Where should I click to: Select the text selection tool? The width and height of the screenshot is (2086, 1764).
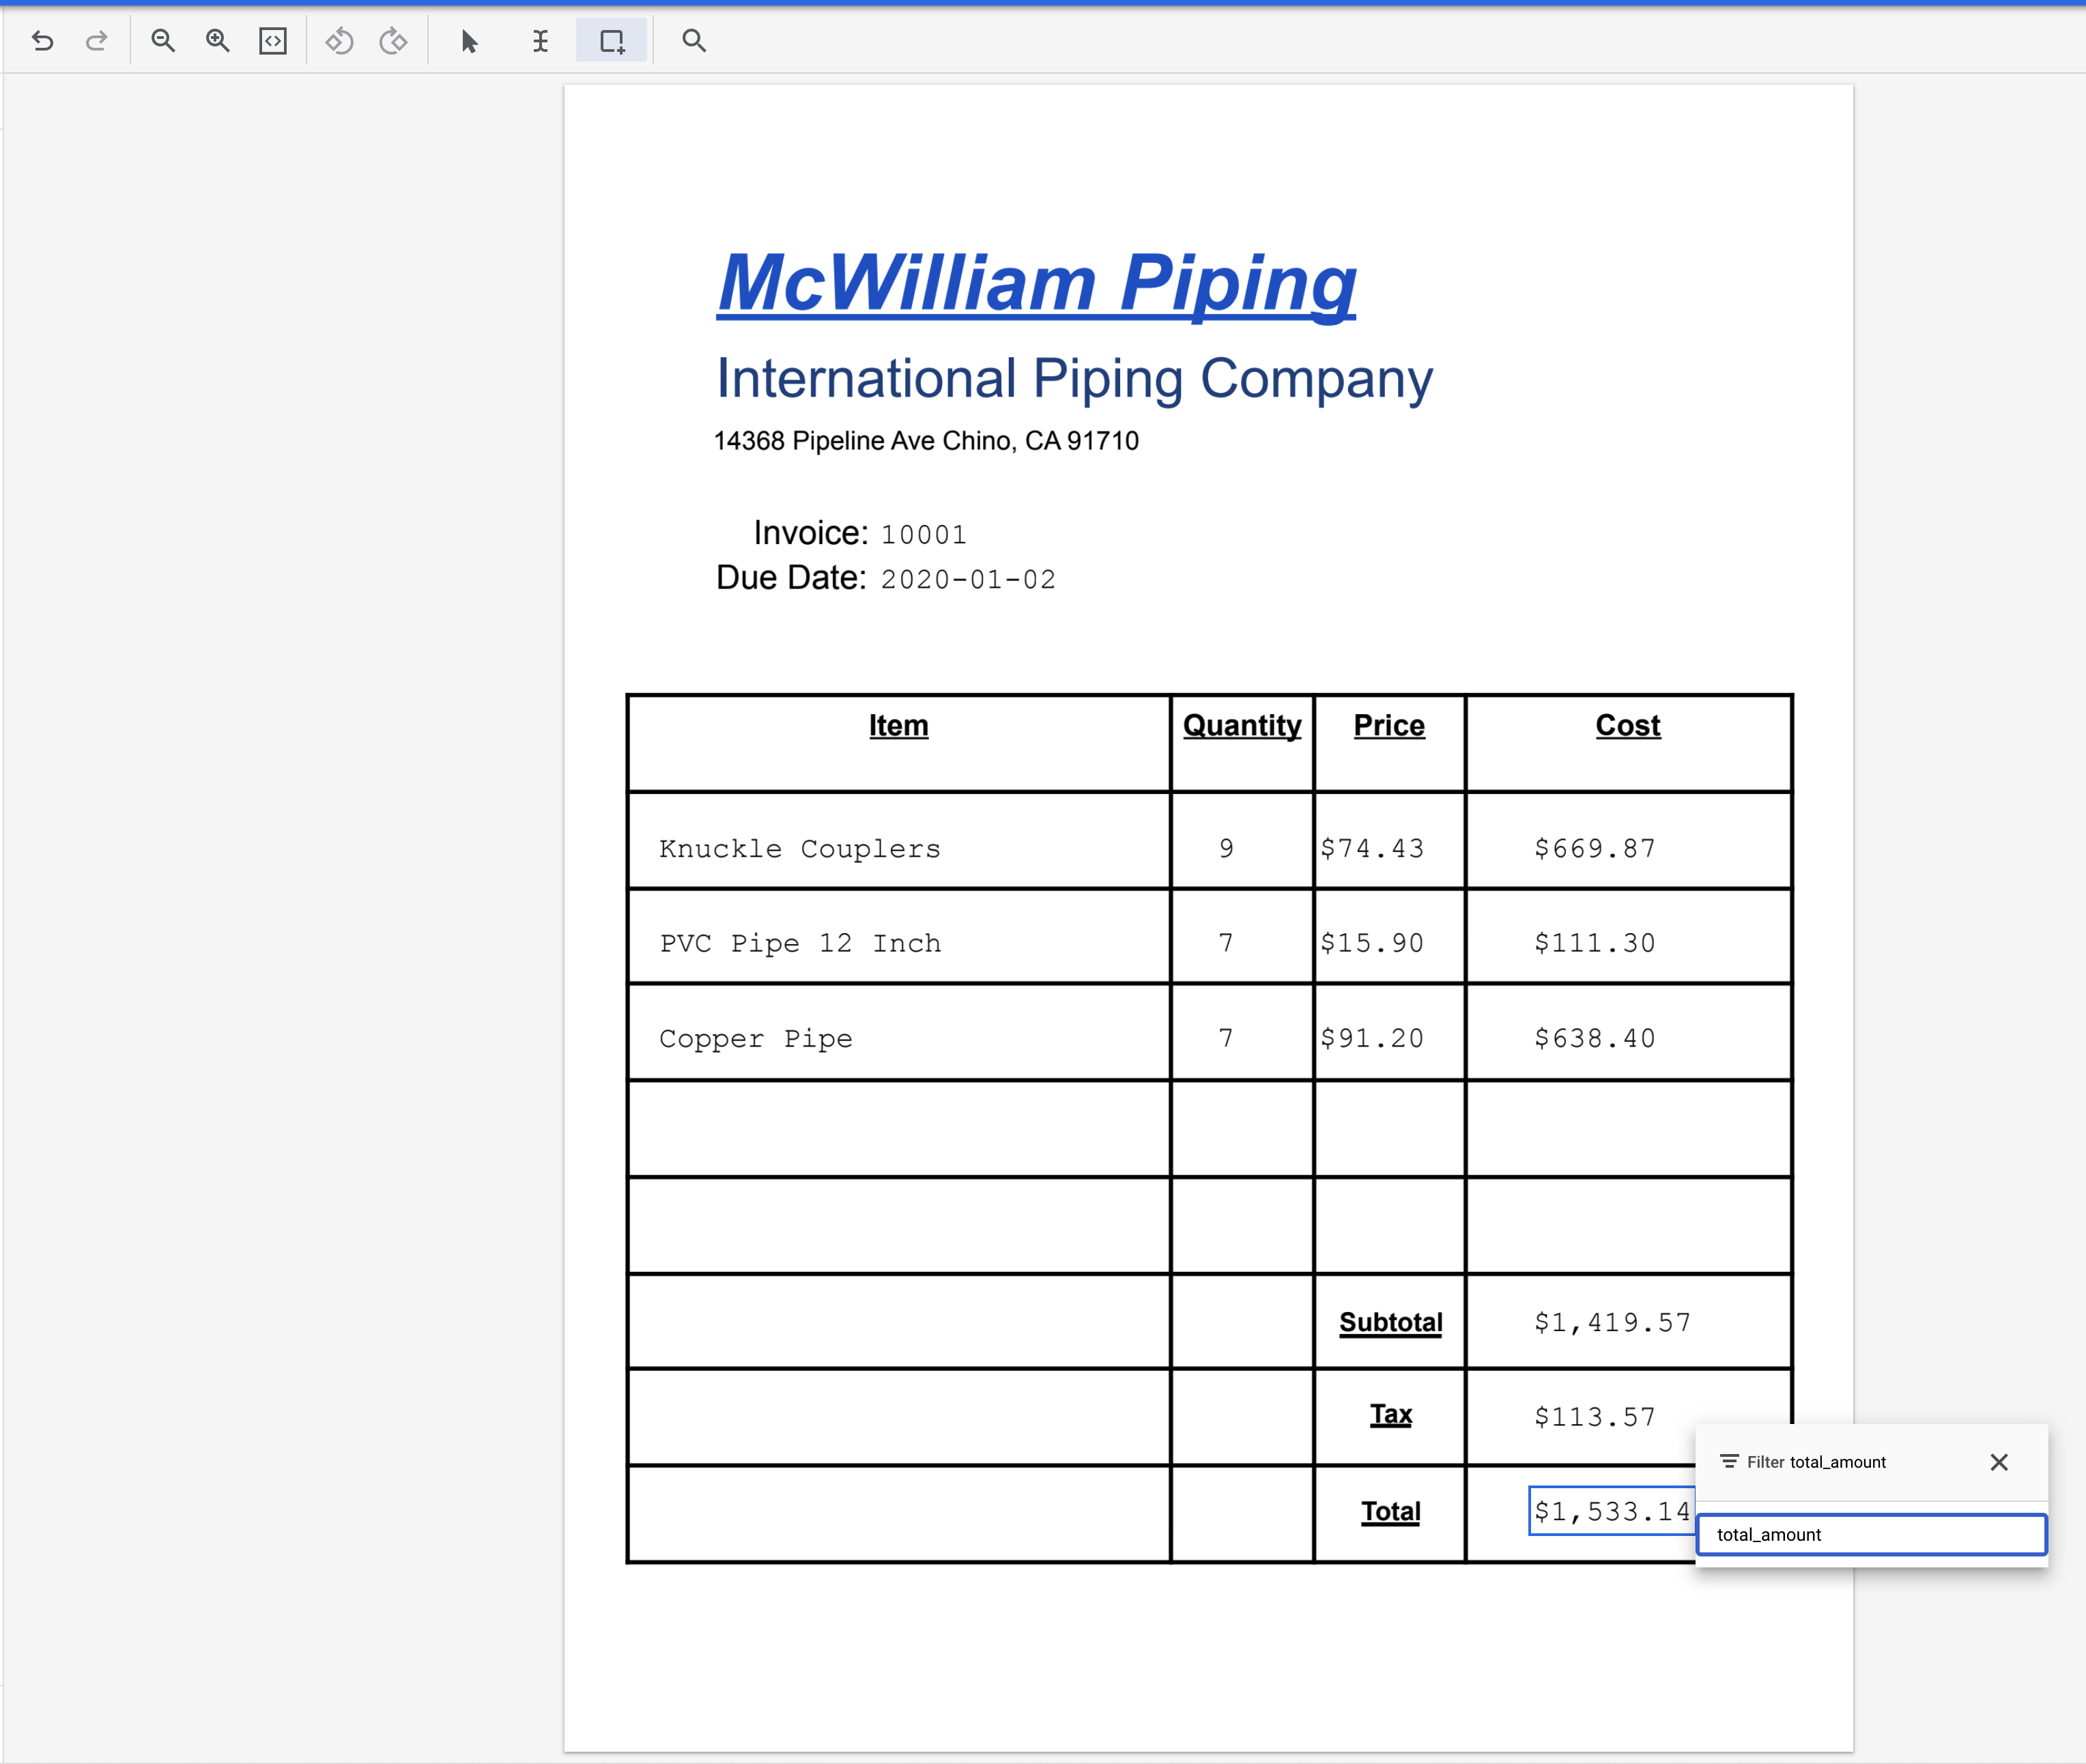point(540,41)
